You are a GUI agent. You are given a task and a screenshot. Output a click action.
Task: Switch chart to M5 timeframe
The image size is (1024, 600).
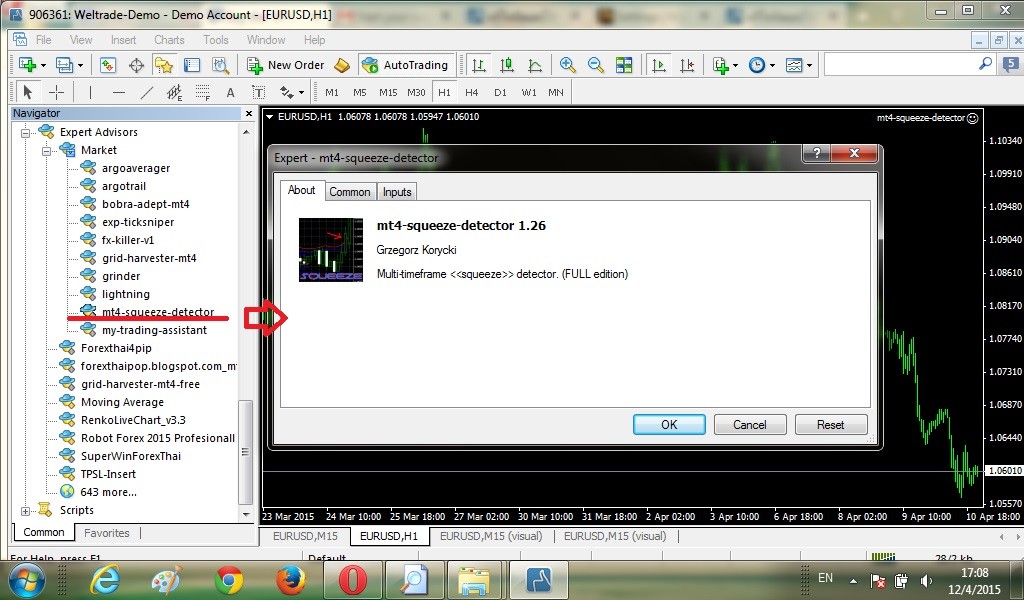click(360, 92)
